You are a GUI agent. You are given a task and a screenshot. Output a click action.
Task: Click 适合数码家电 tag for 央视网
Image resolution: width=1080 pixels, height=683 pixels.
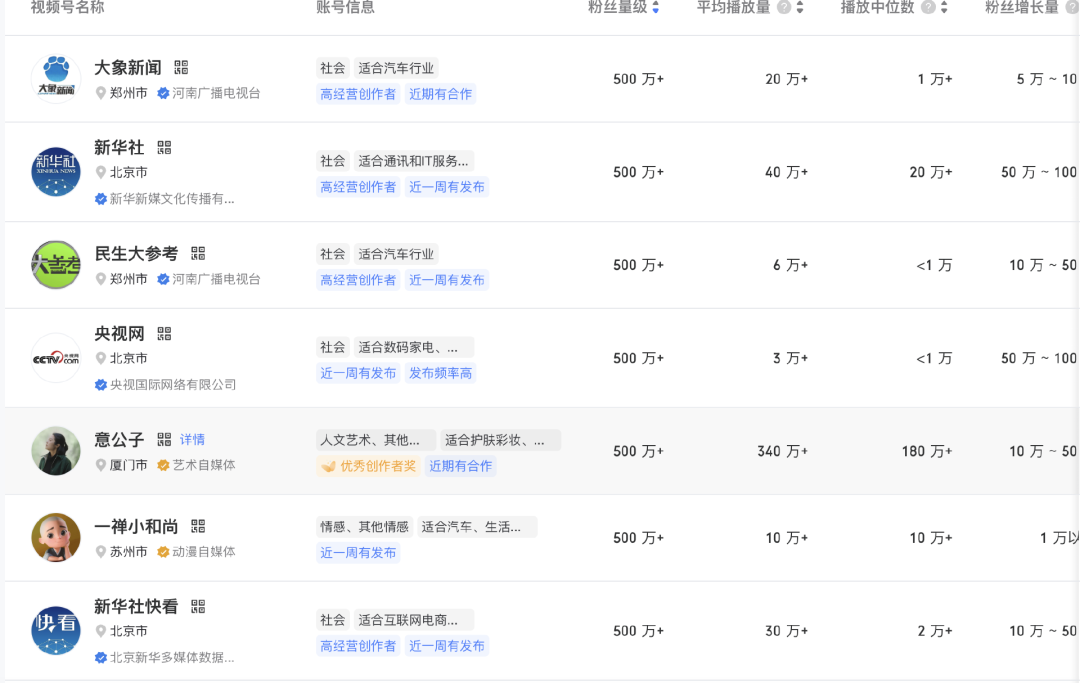tap(413, 347)
